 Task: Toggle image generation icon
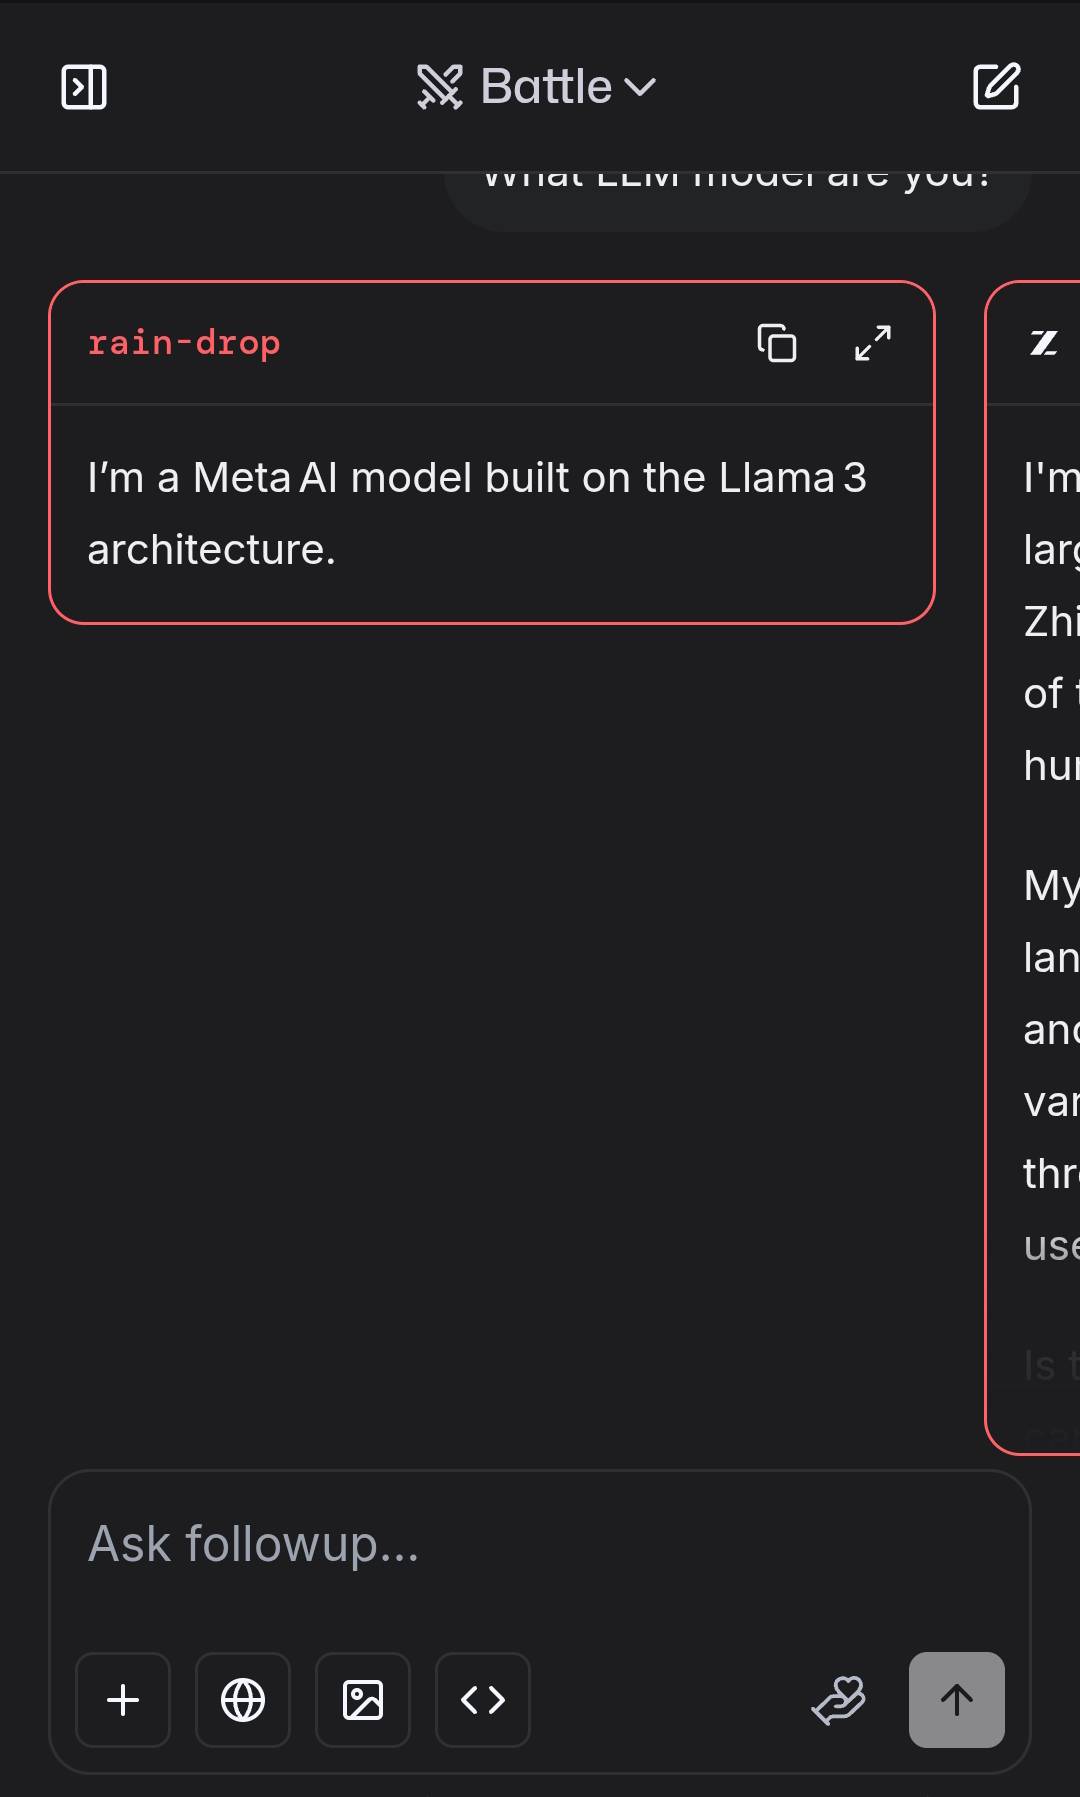(x=363, y=1699)
